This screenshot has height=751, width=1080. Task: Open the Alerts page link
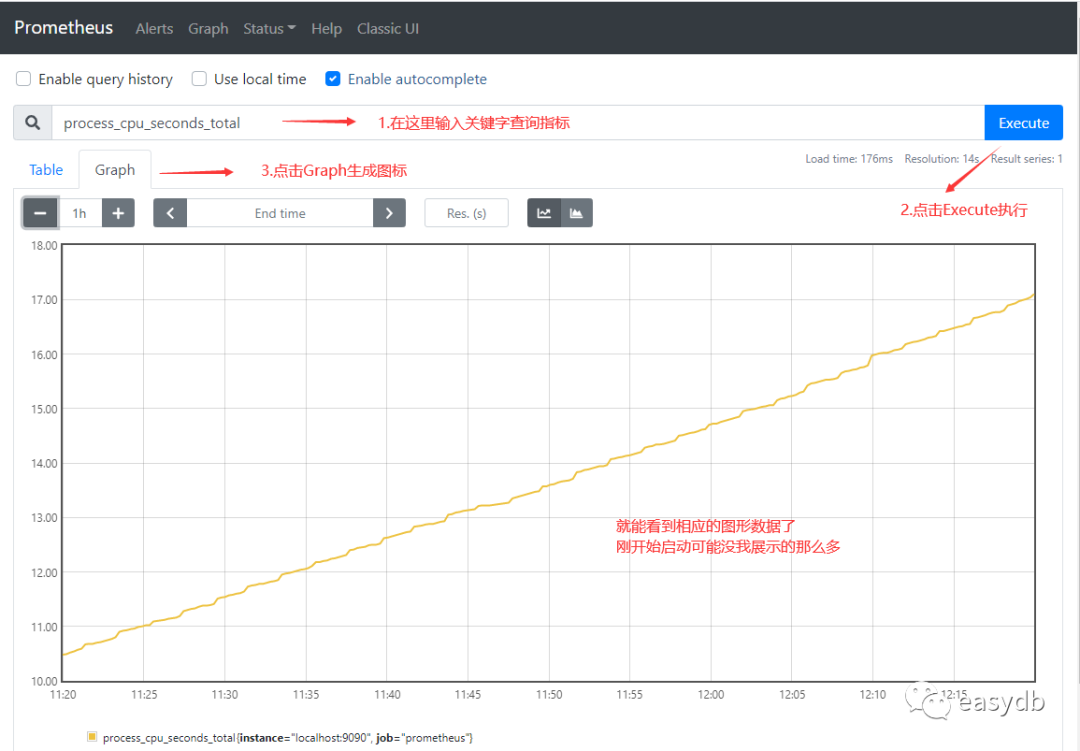154,29
